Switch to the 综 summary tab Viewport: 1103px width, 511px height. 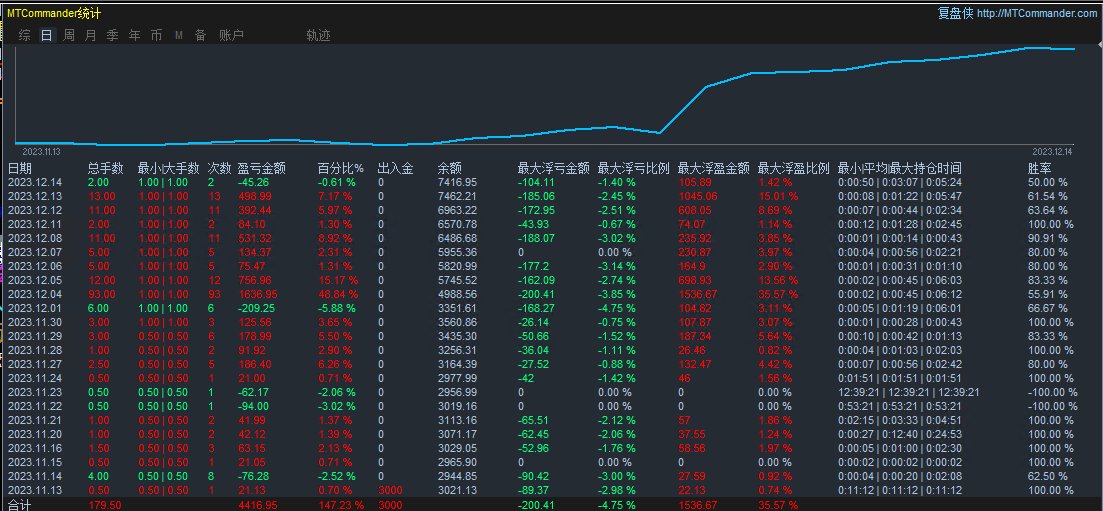tap(24, 35)
